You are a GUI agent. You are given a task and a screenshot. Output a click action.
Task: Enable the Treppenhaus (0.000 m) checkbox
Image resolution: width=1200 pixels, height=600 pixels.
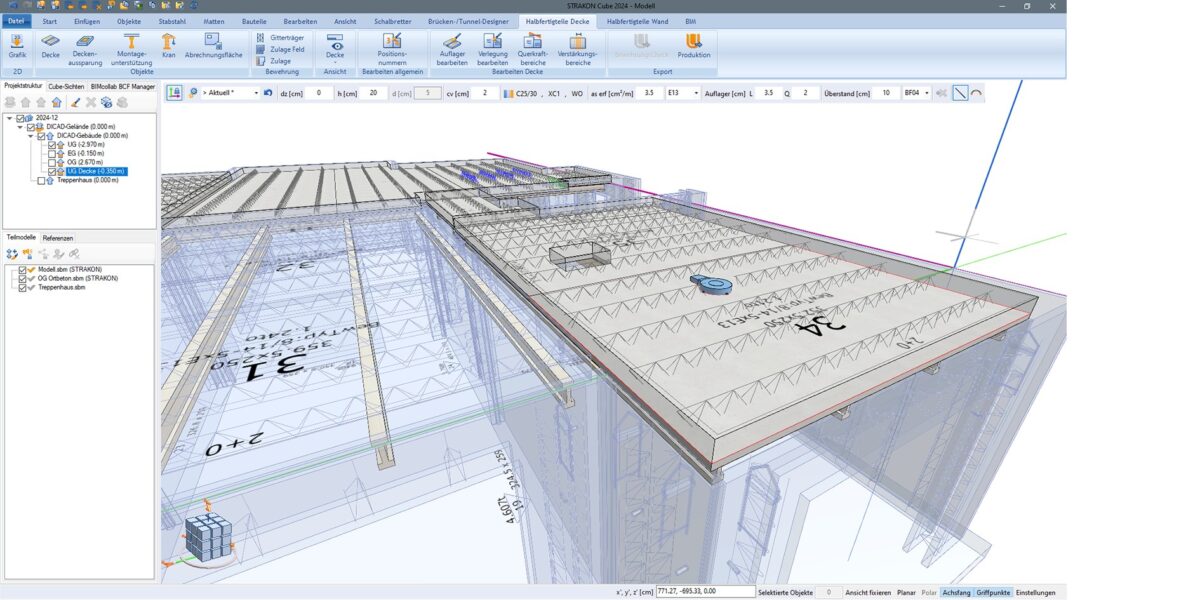41,181
